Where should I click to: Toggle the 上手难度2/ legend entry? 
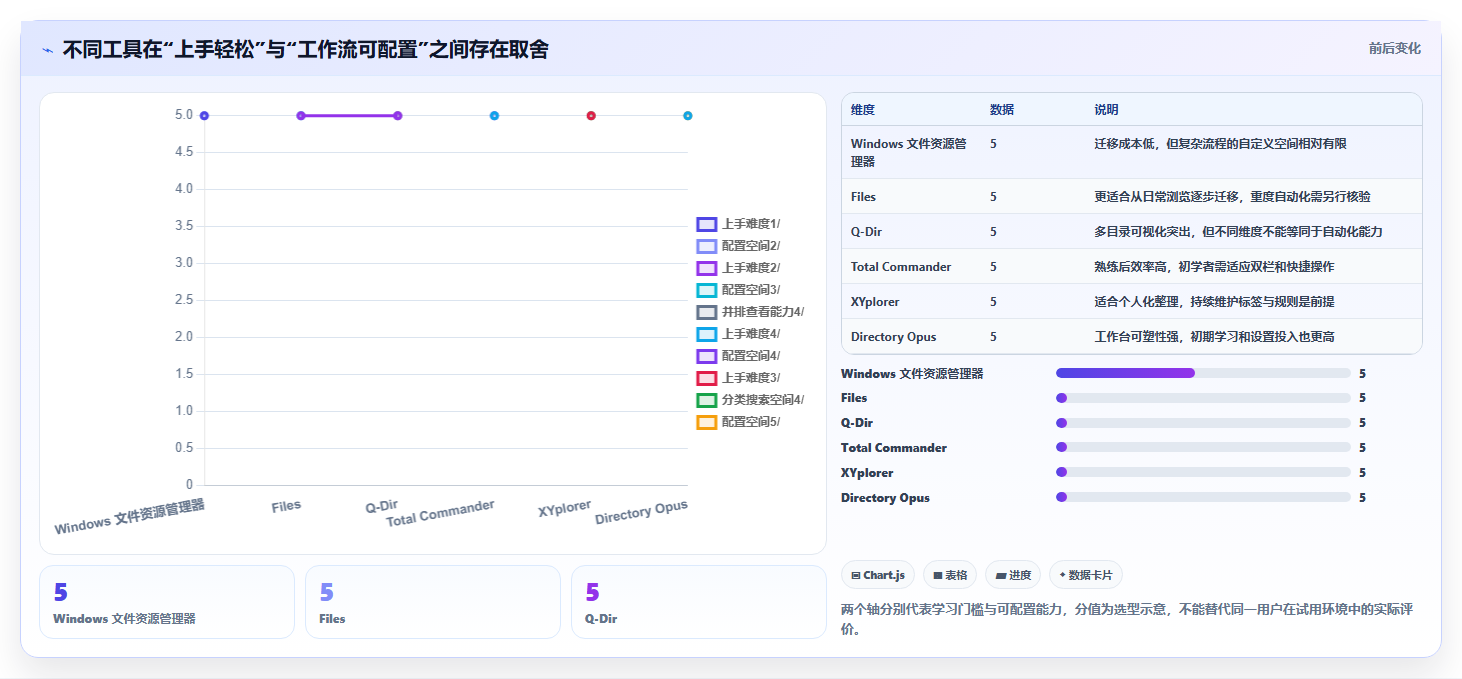click(x=738, y=268)
